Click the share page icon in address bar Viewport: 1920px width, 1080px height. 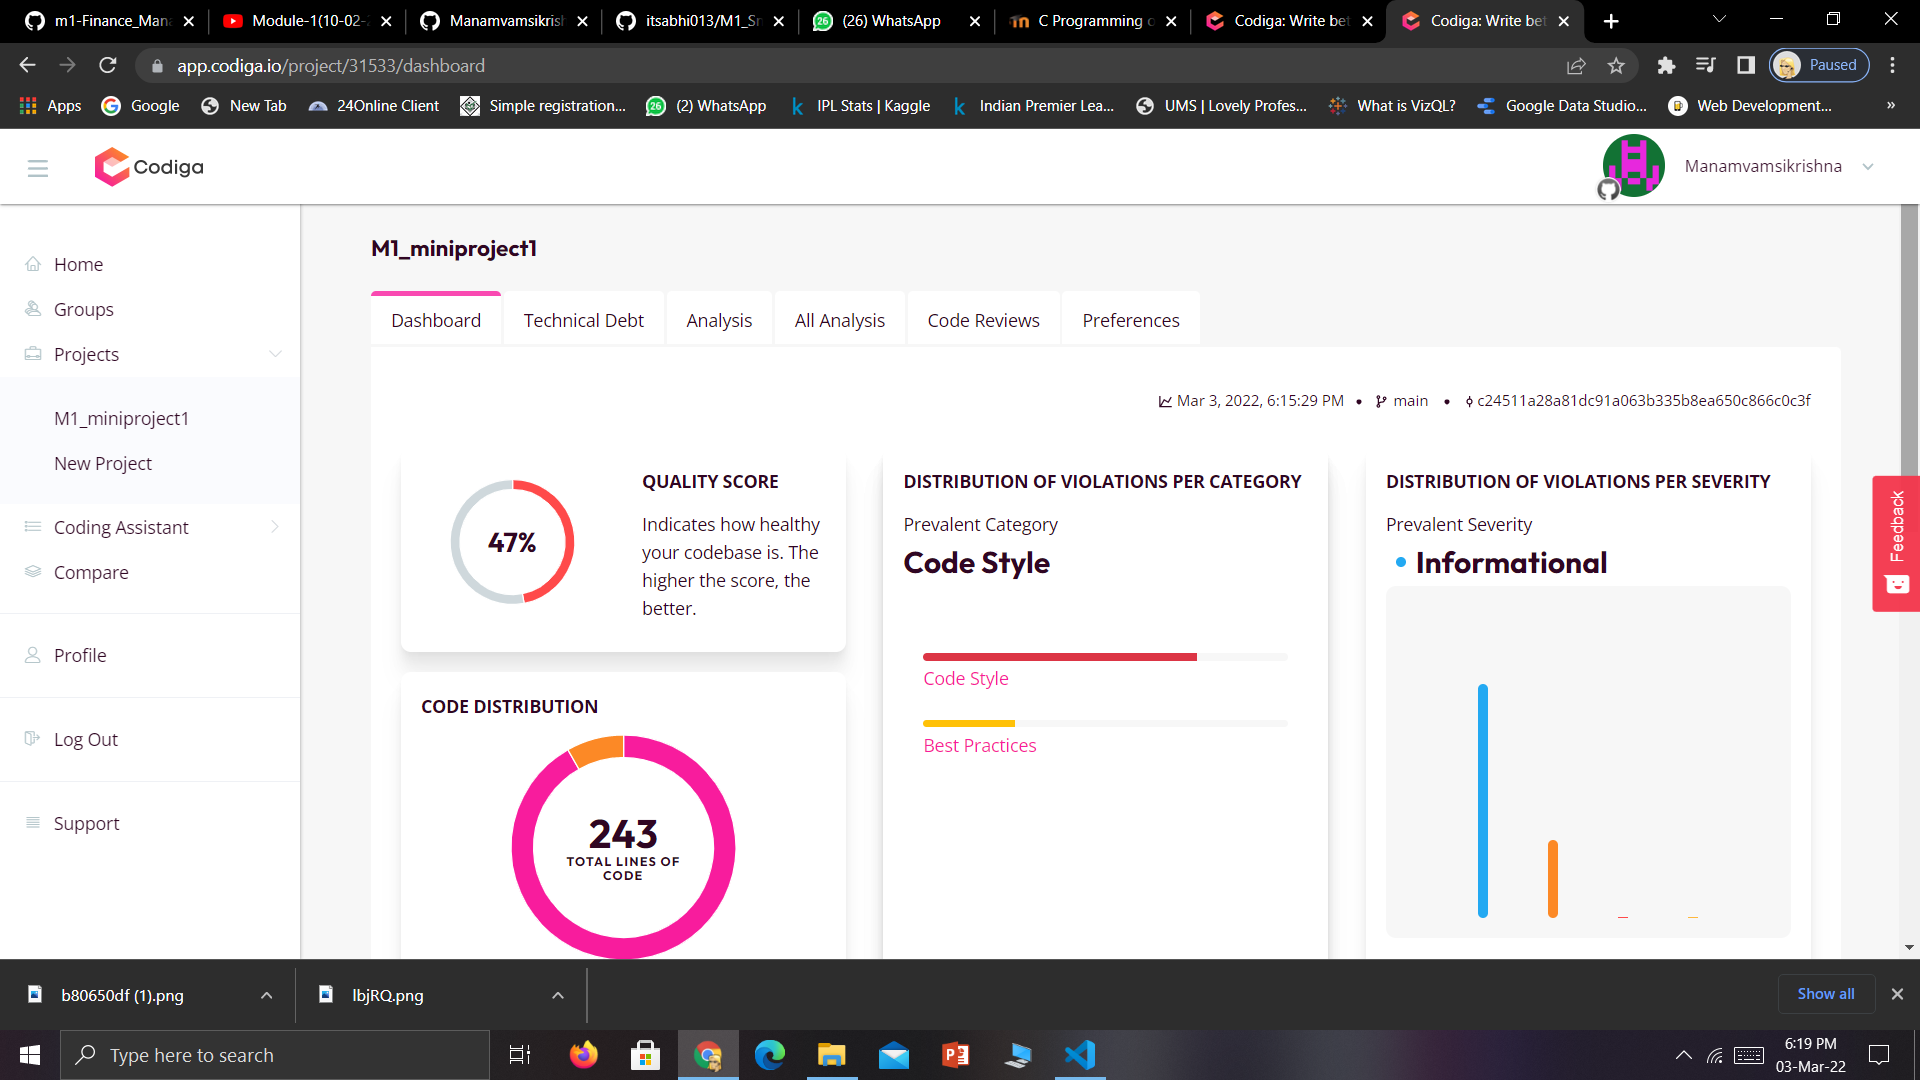(x=1576, y=65)
